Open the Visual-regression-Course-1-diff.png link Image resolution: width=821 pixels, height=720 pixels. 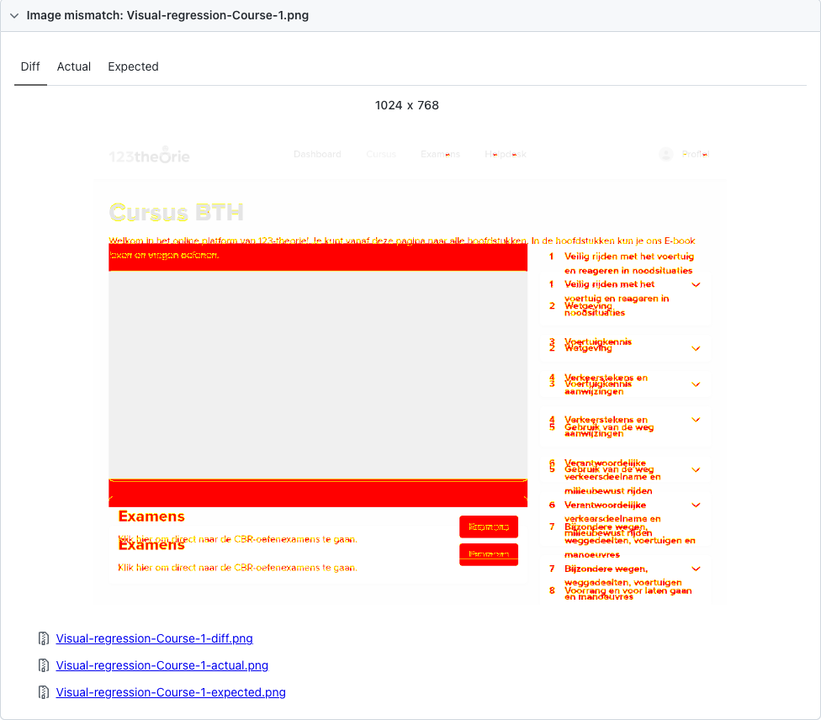[x=154, y=638]
